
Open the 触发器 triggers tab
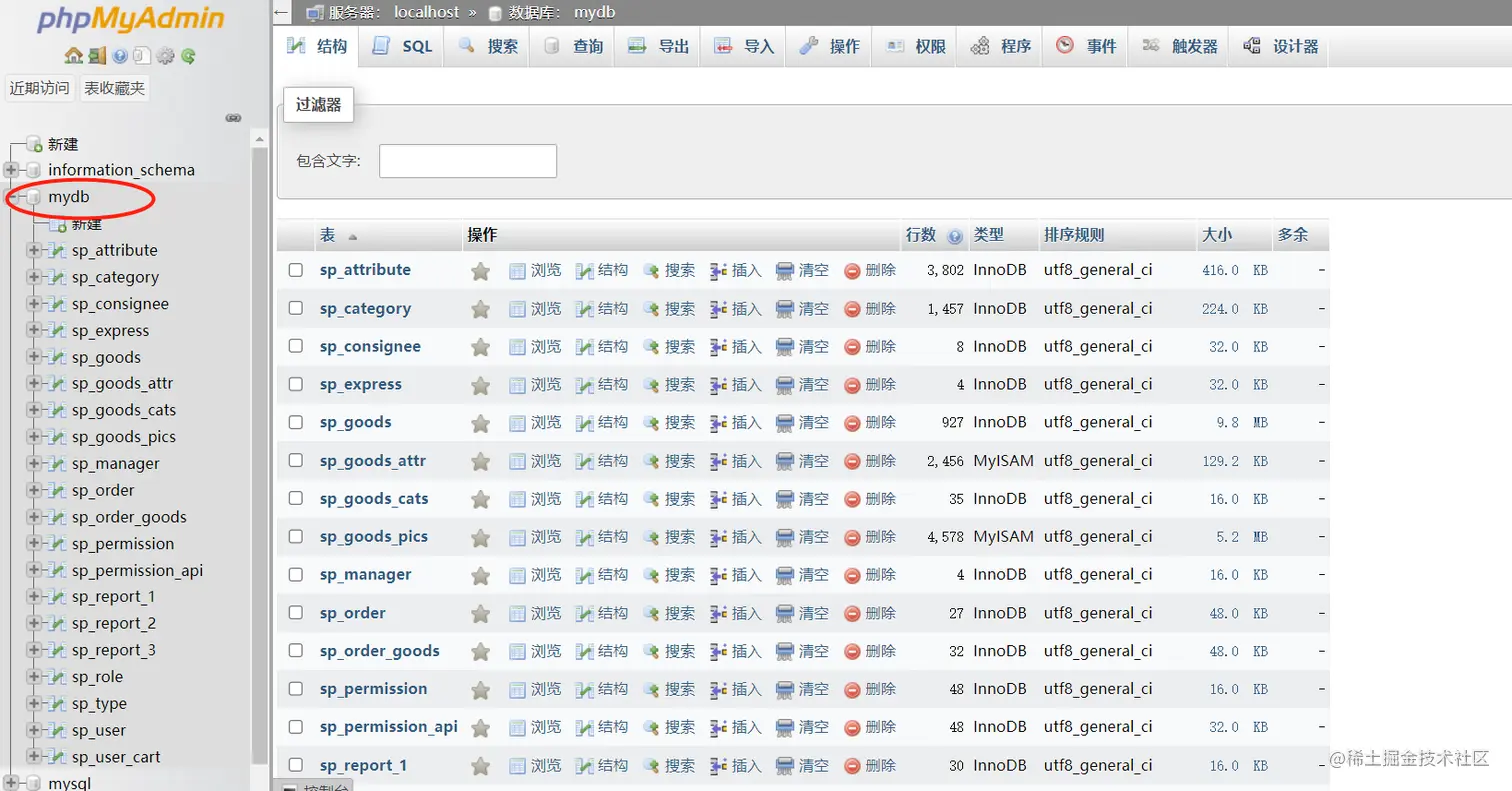pyautogui.click(x=1180, y=46)
